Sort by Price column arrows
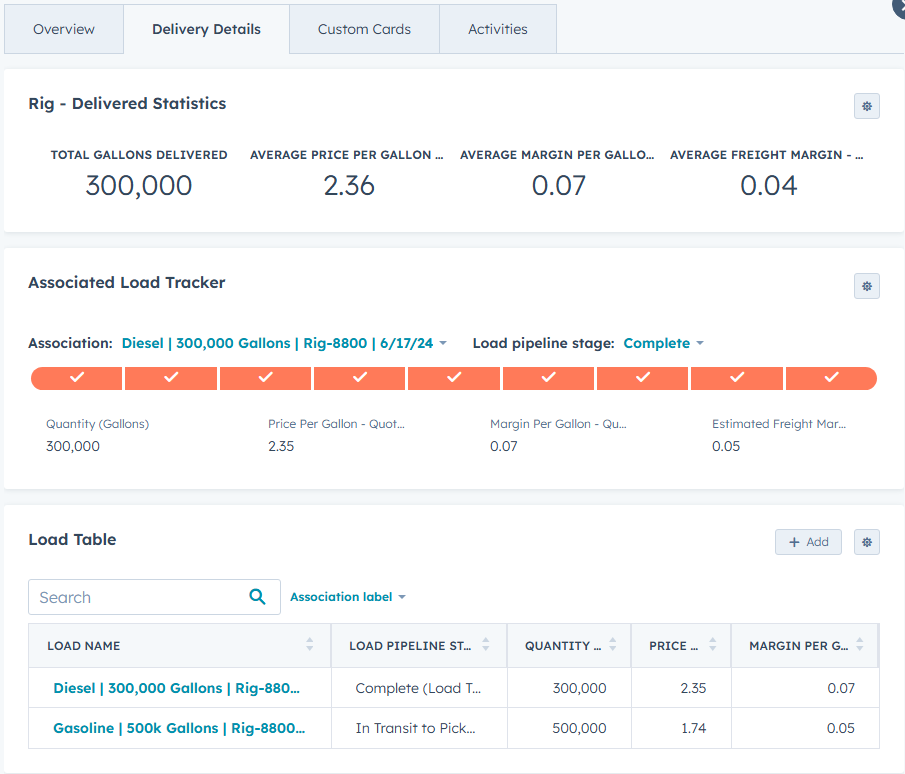This screenshot has width=905, height=774. [x=712, y=645]
